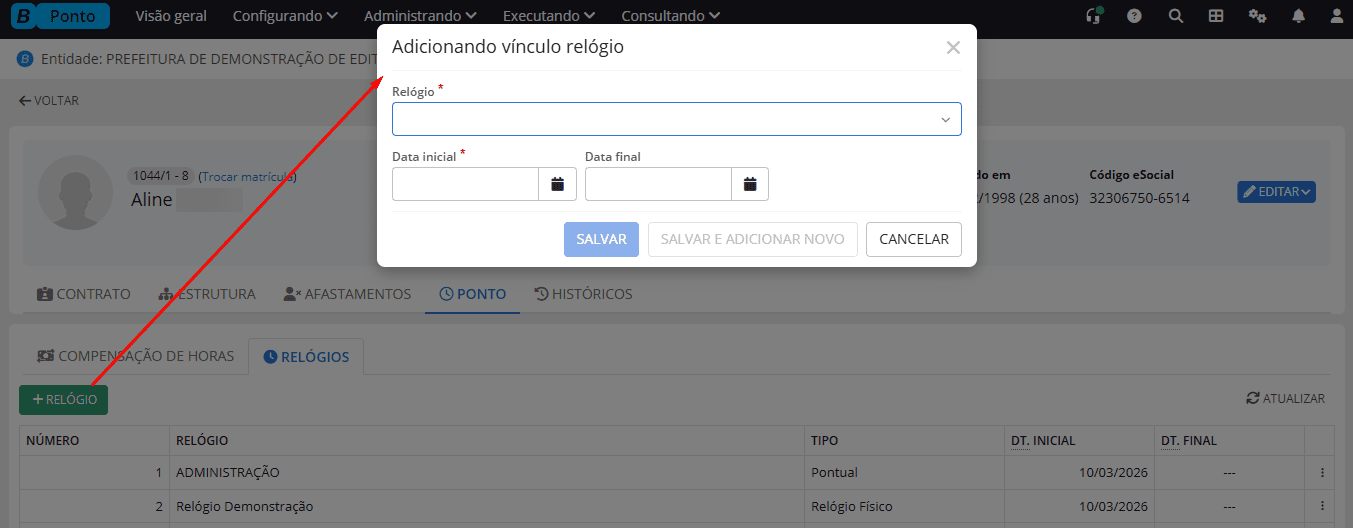This screenshot has width=1353, height=528.
Task: Click the 1044/1 - 8 matrícula badge
Action: coord(161,176)
